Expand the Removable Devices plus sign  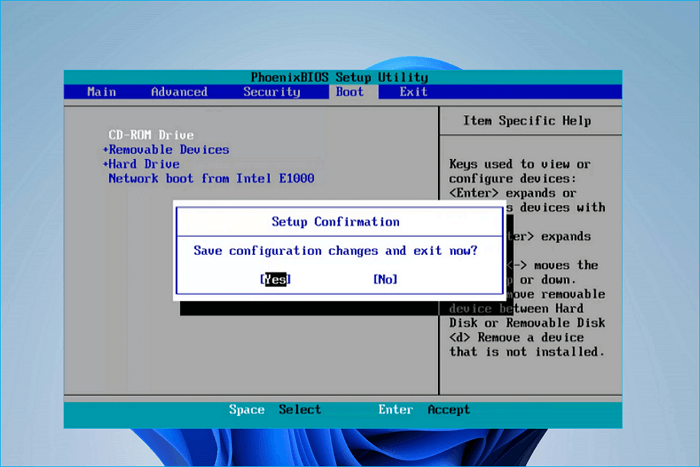105,150
